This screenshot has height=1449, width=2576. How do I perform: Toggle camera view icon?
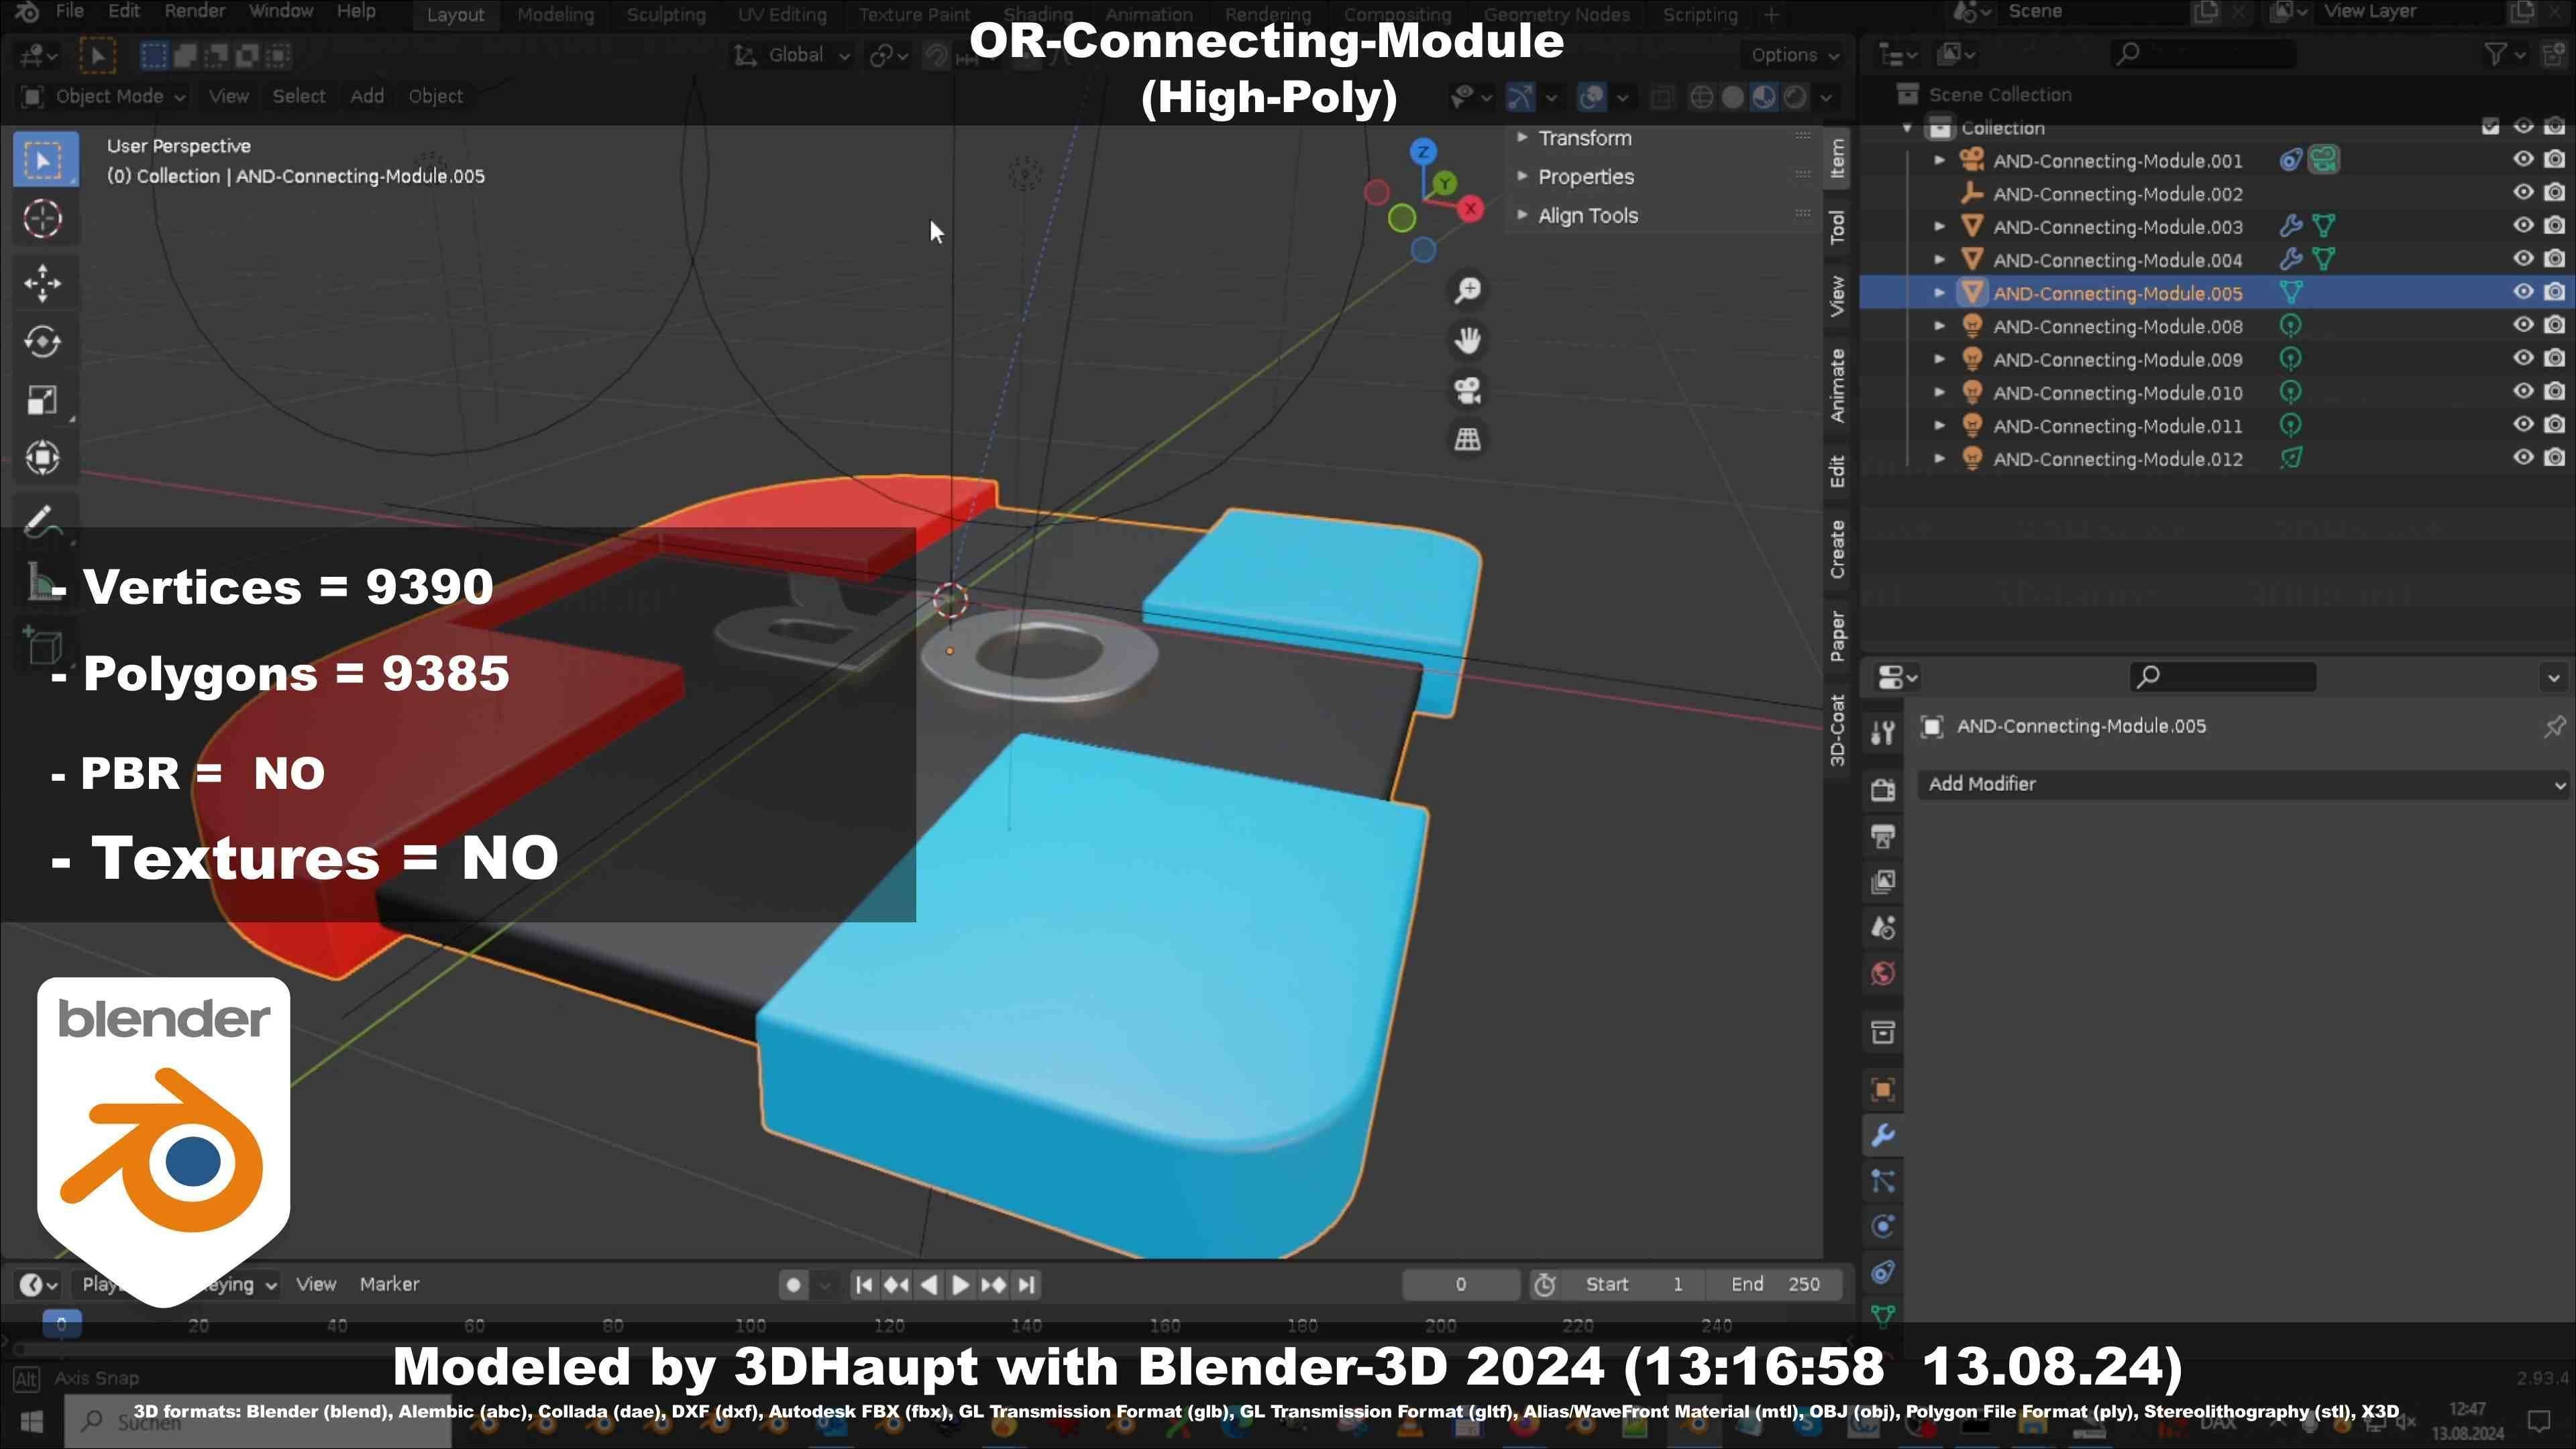(x=1467, y=390)
